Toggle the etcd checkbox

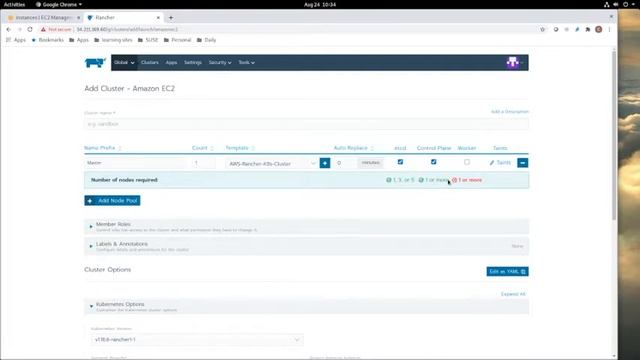click(400, 162)
